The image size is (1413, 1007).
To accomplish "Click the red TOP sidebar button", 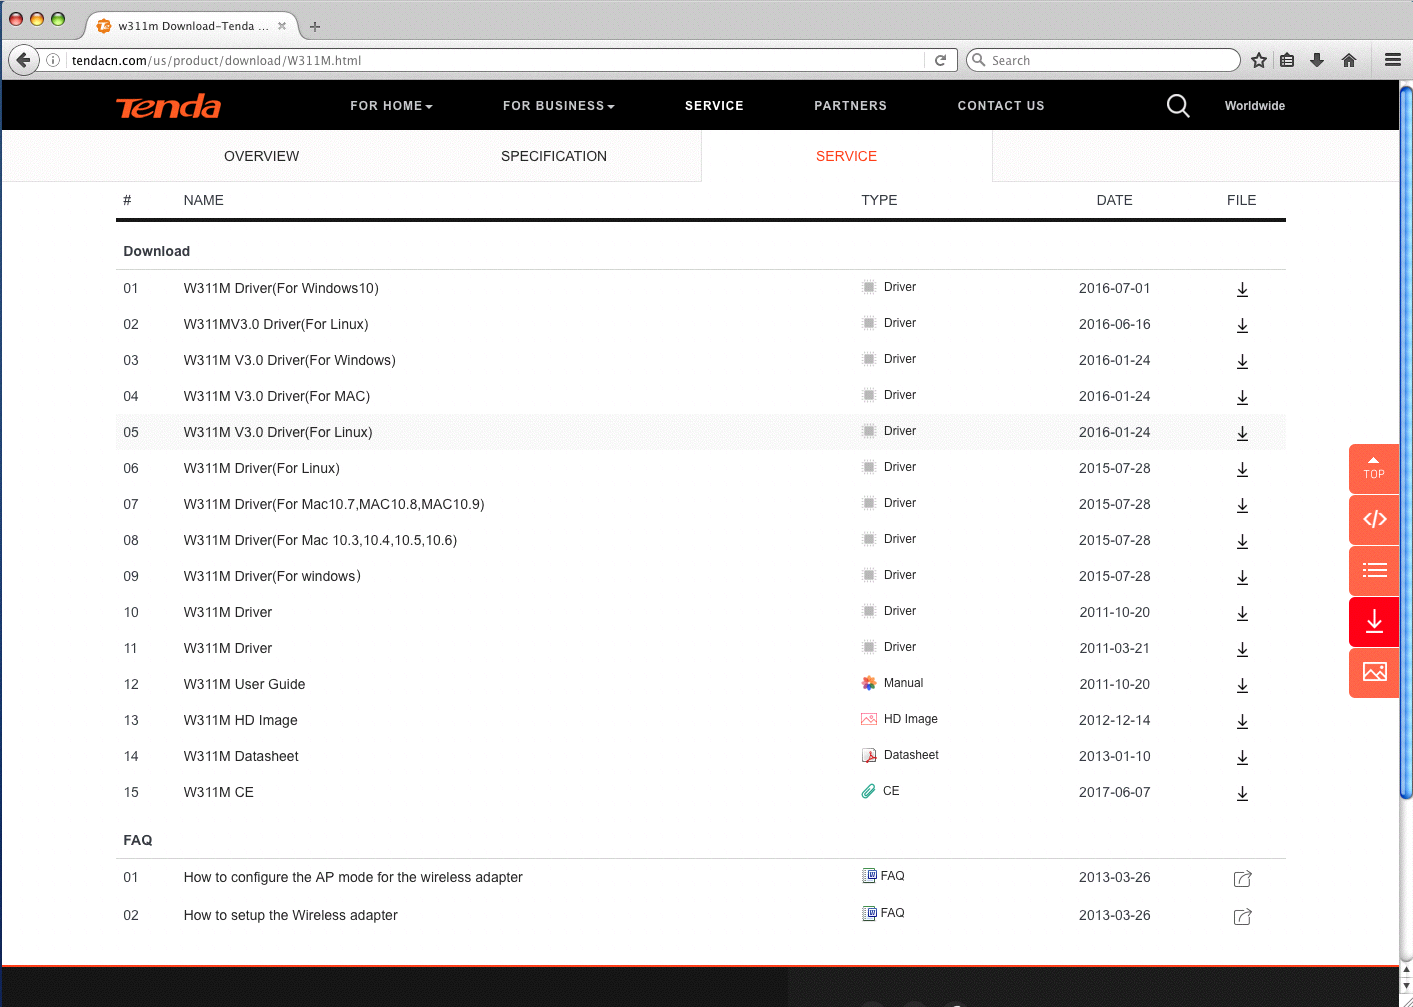I will pyautogui.click(x=1374, y=468).
